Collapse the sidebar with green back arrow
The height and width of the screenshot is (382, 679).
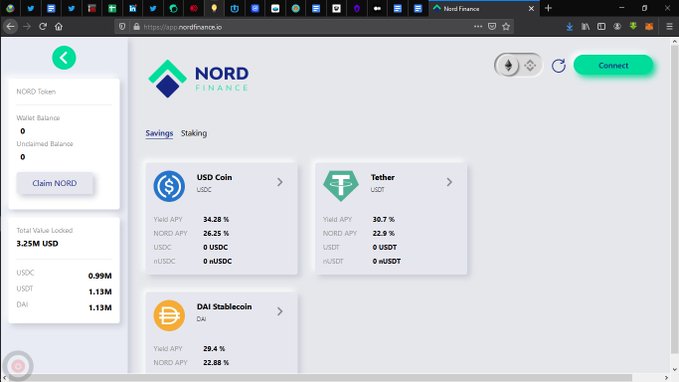pyautogui.click(x=64, y=58)
